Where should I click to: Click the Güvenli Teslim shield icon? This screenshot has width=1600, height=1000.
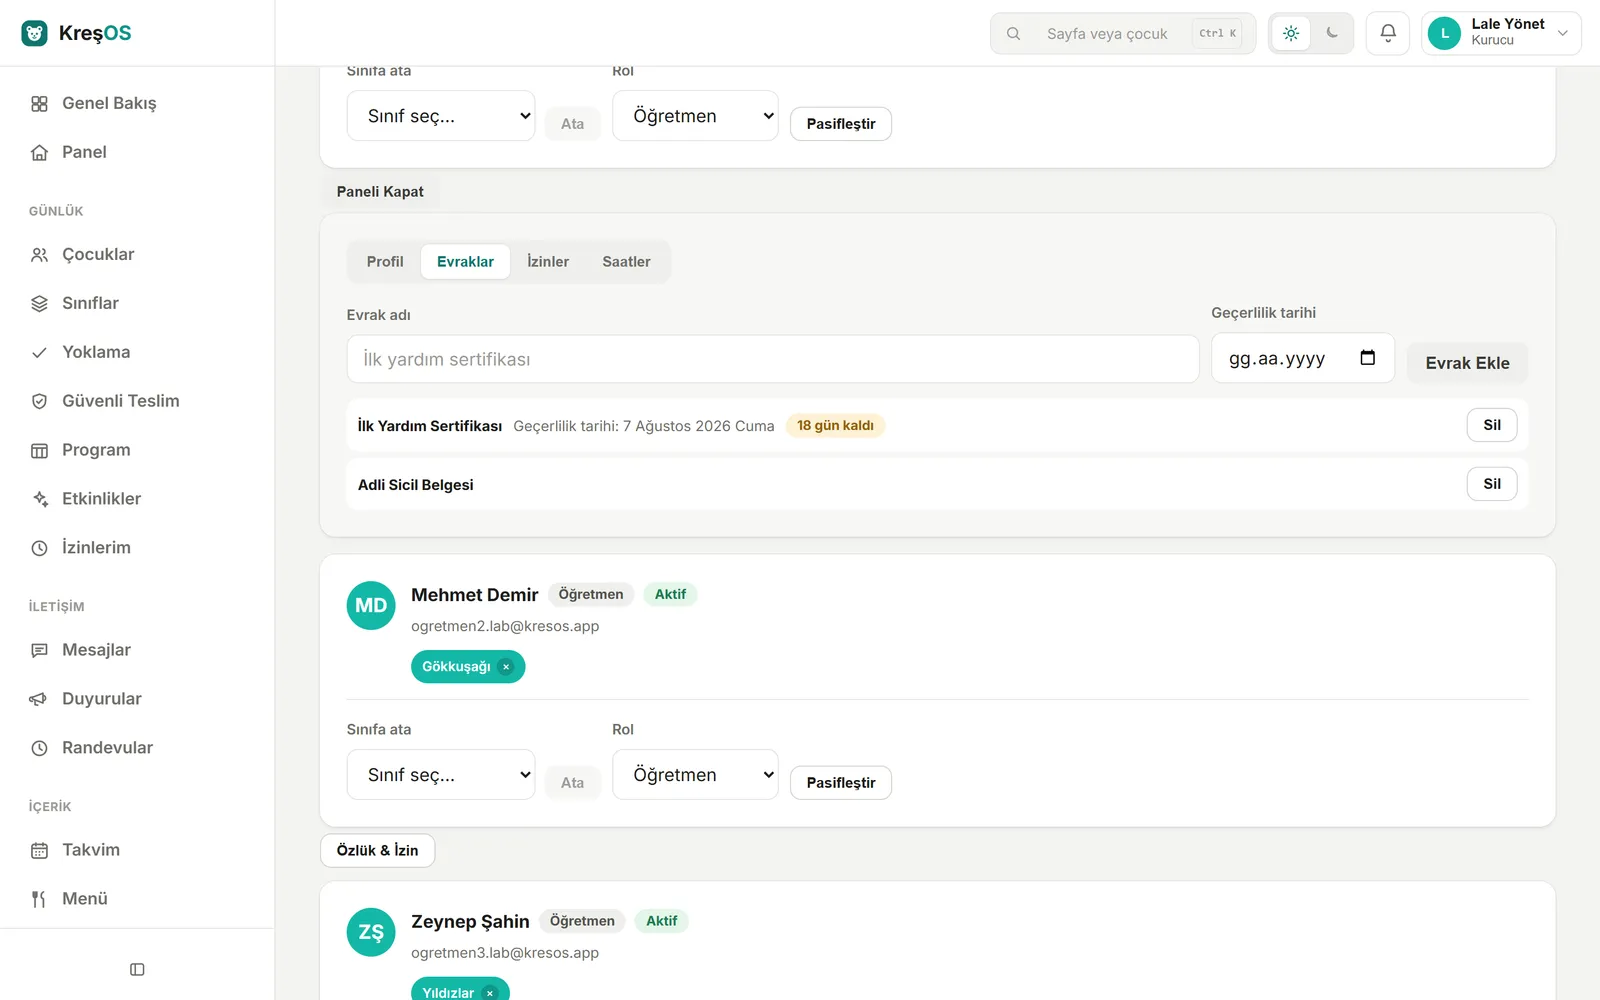tap(39, 402)
